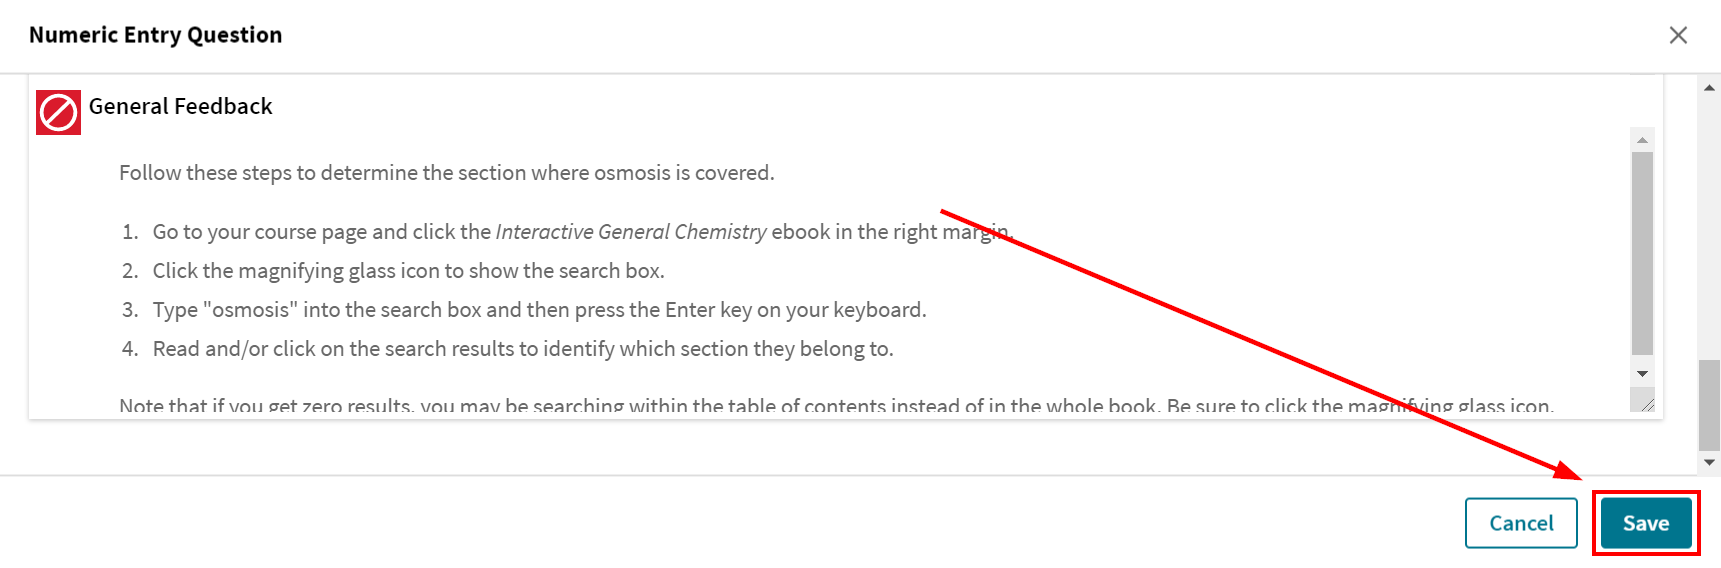
Task: Save the numeric entry question
Action: [x=1646, y=523]
